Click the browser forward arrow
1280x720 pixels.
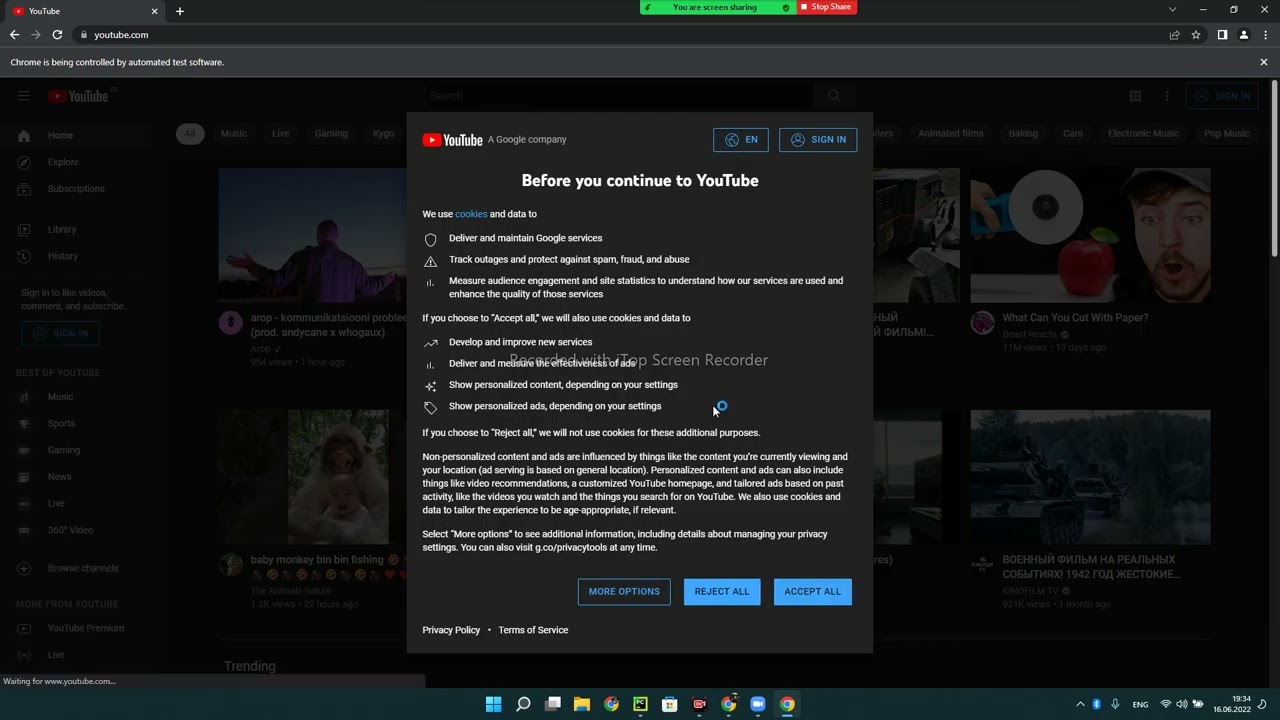[36, 35]
